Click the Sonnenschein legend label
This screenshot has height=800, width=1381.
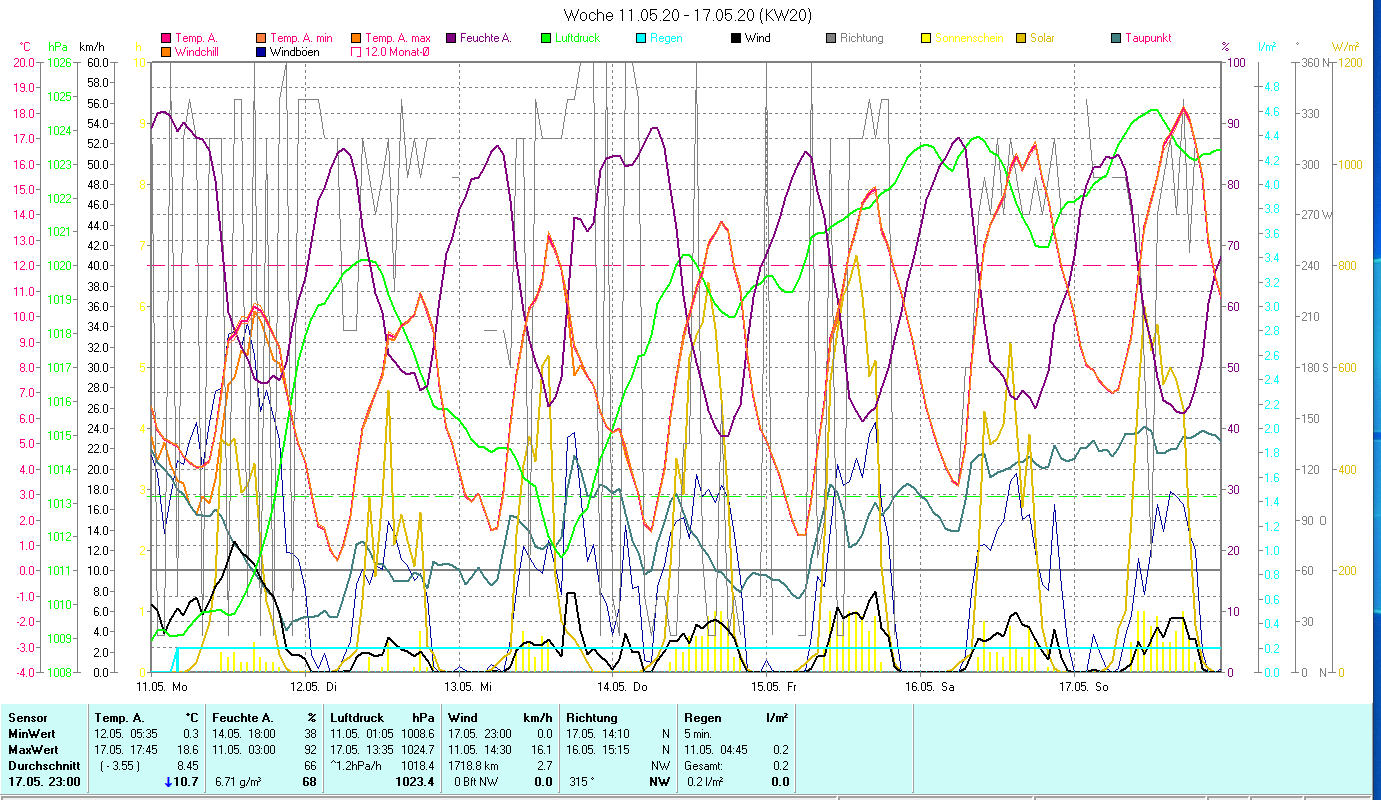[968, 38]
